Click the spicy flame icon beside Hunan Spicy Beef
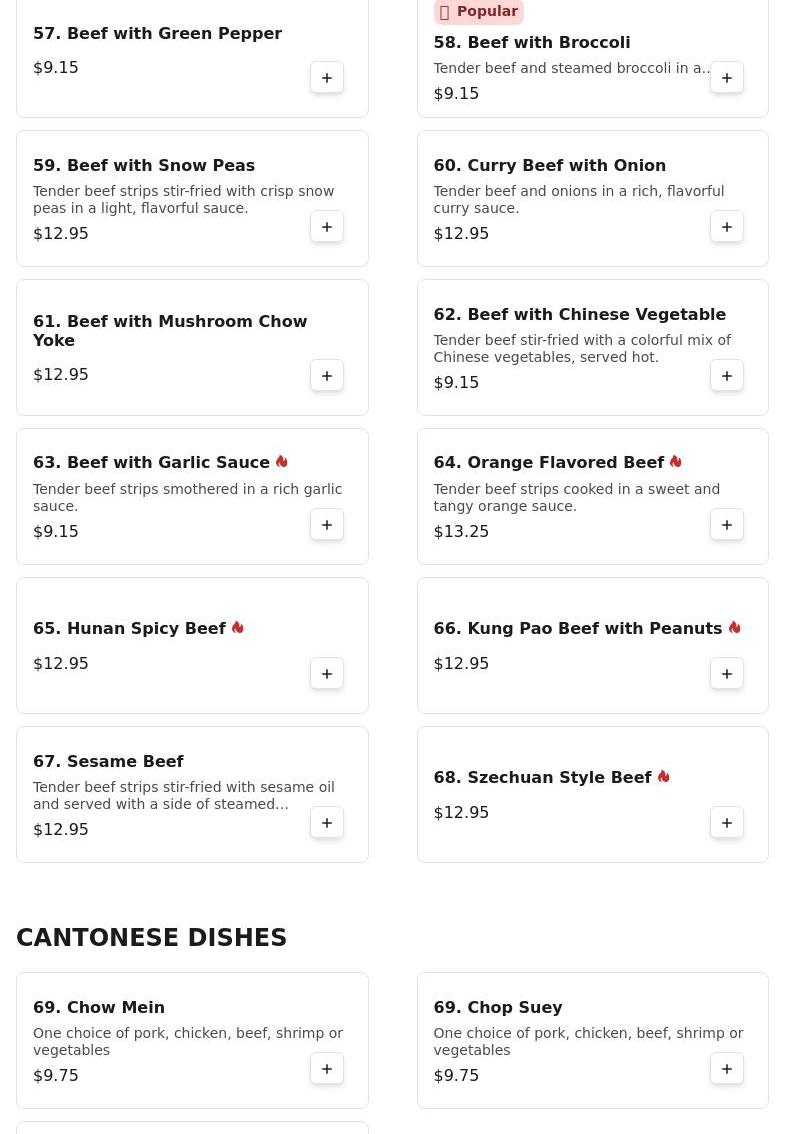 (x=238, y=628)
